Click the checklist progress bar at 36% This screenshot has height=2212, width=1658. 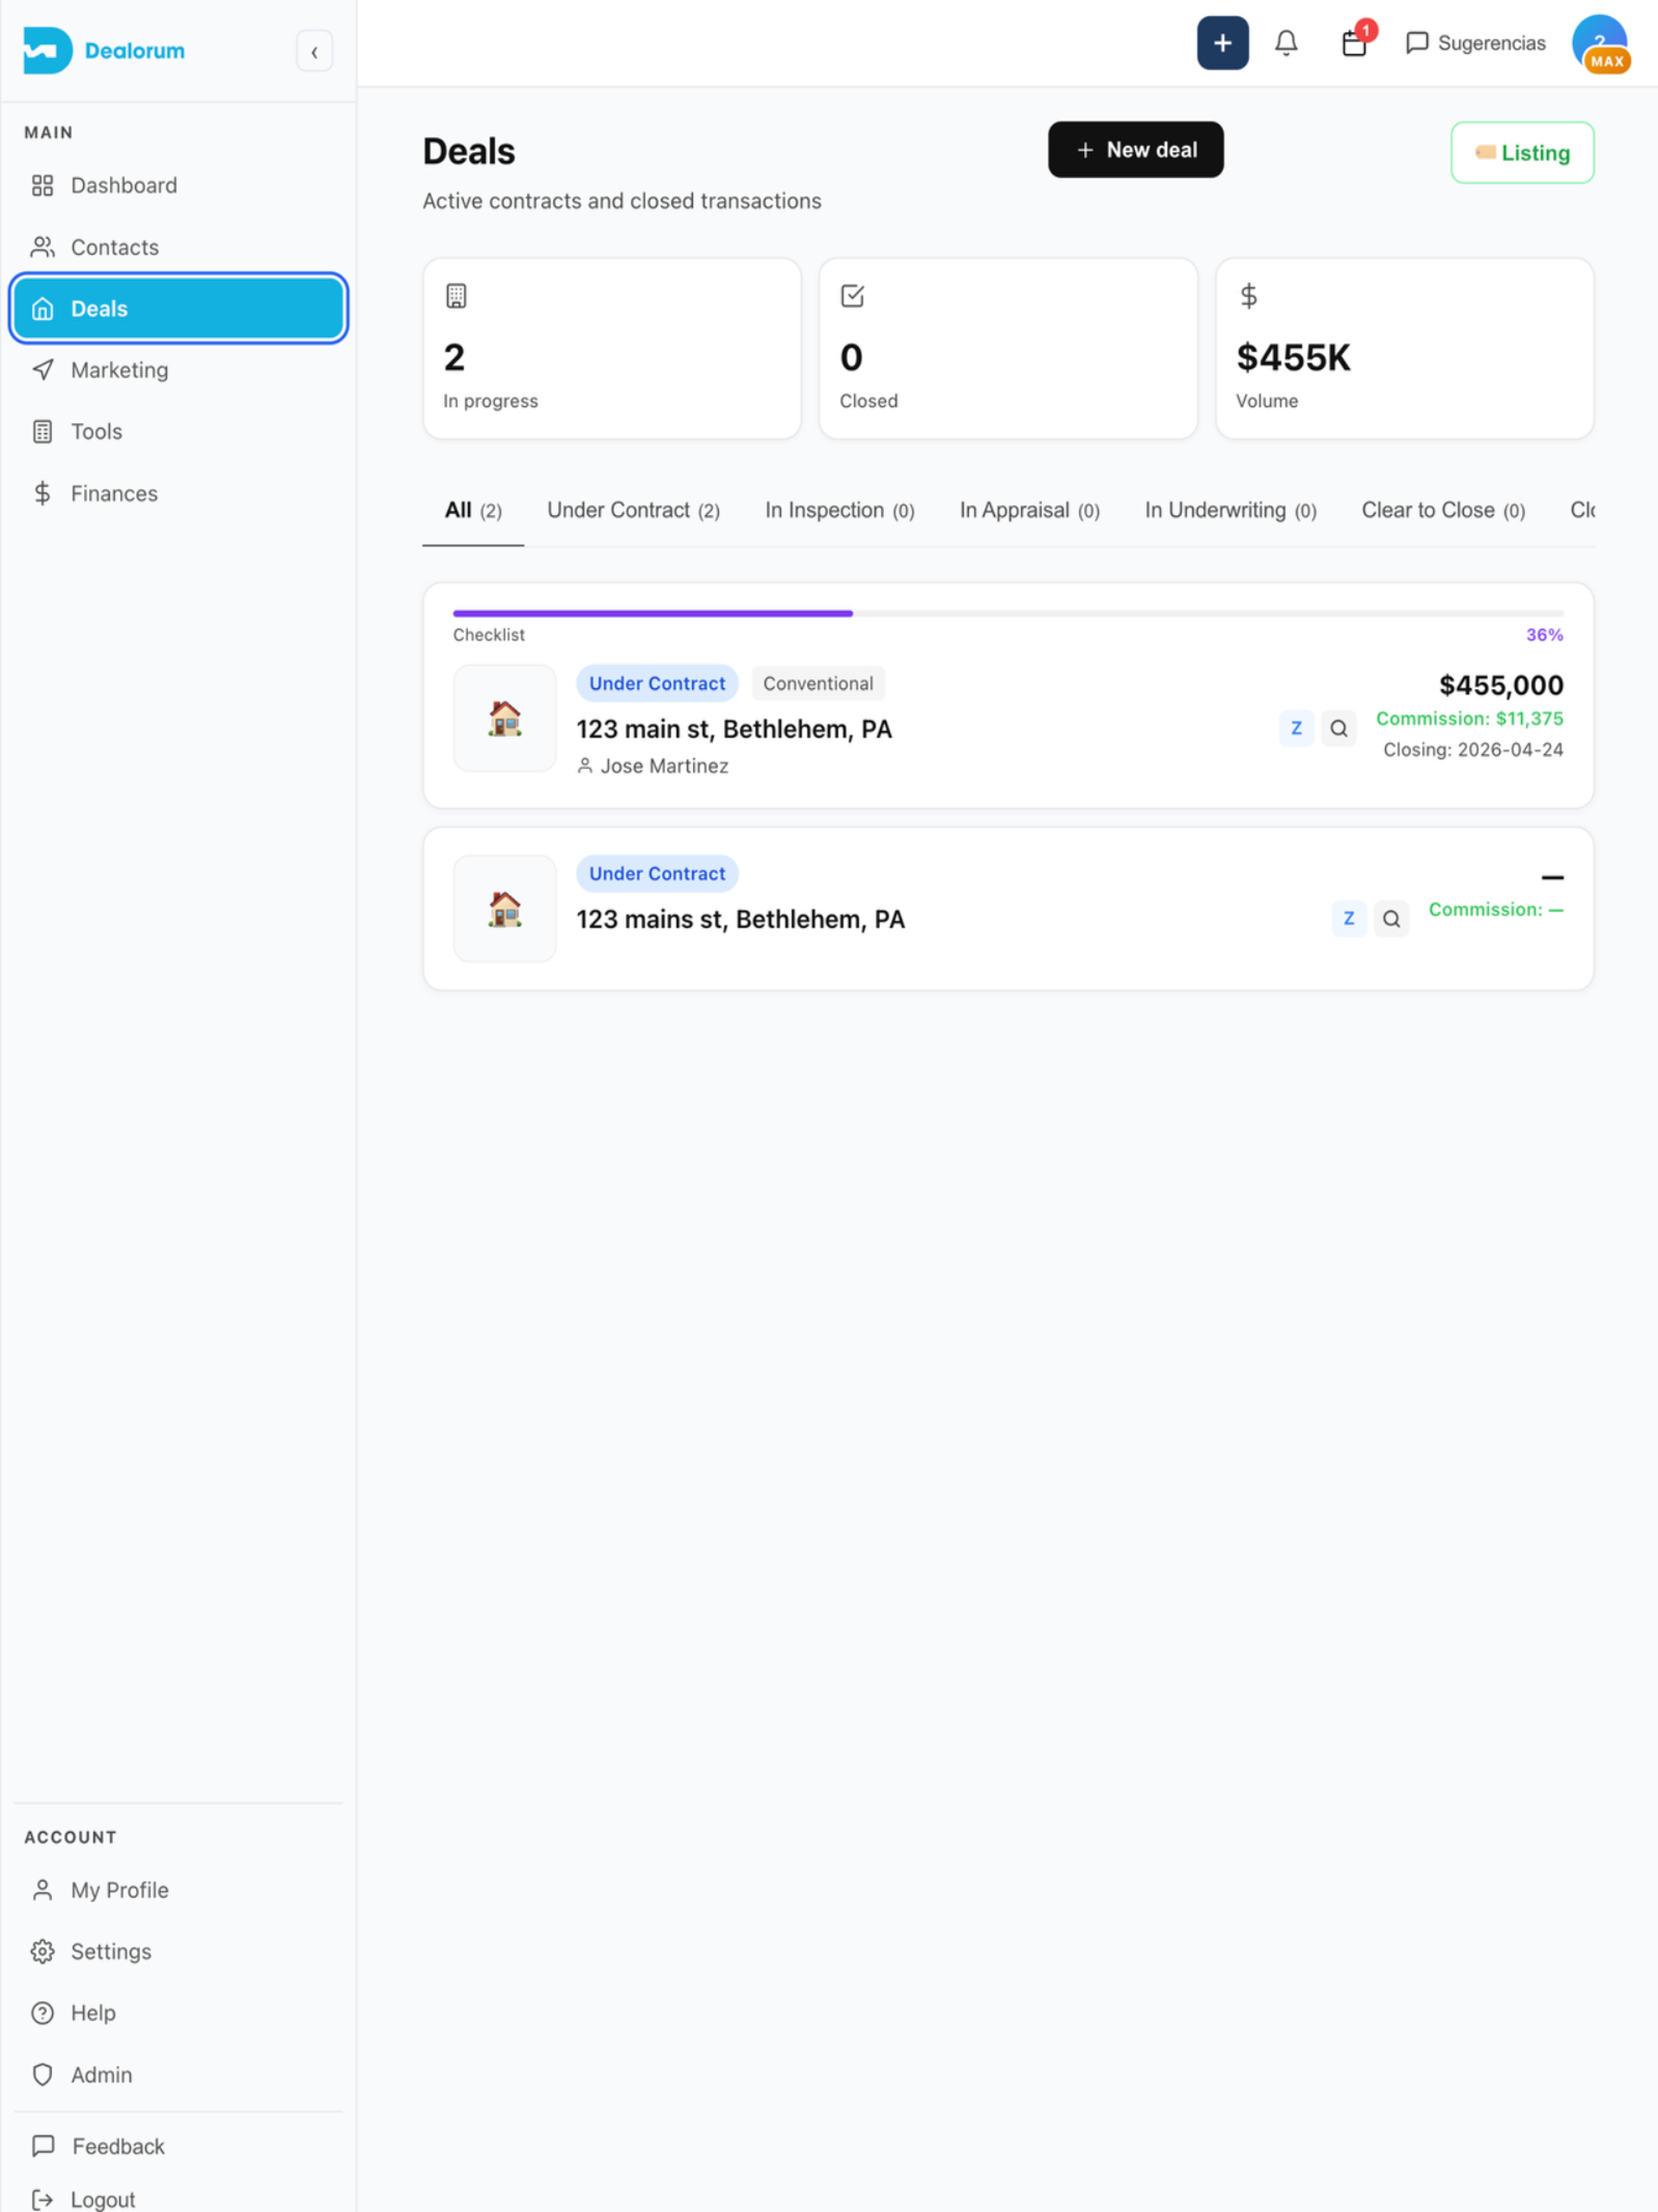(1008, 613)
